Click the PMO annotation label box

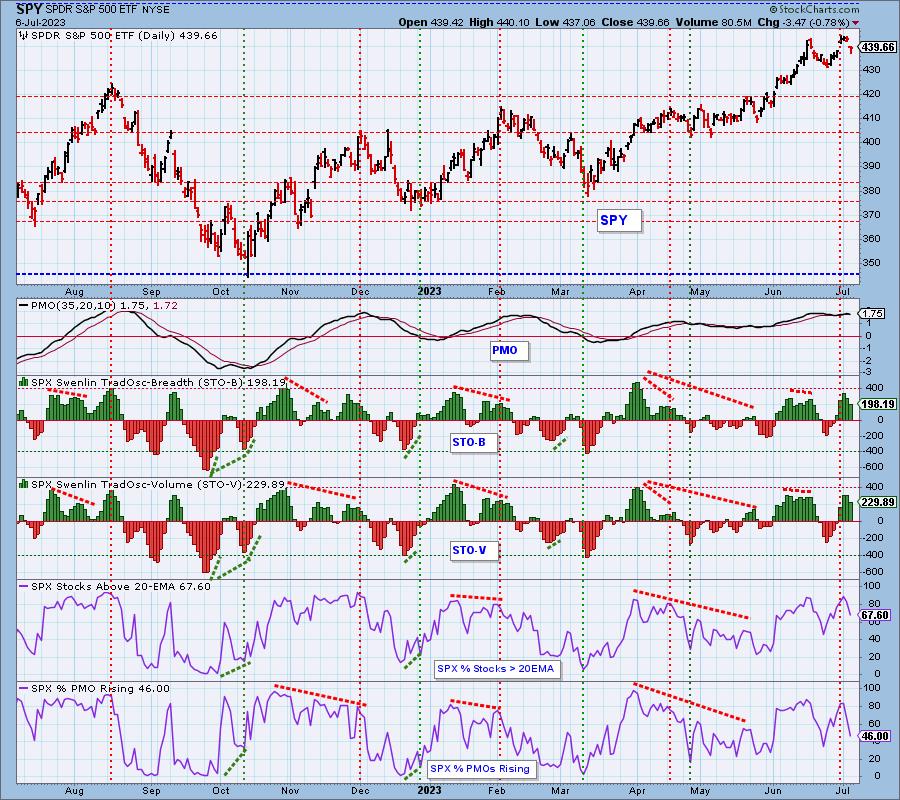(x=509, y=350)
